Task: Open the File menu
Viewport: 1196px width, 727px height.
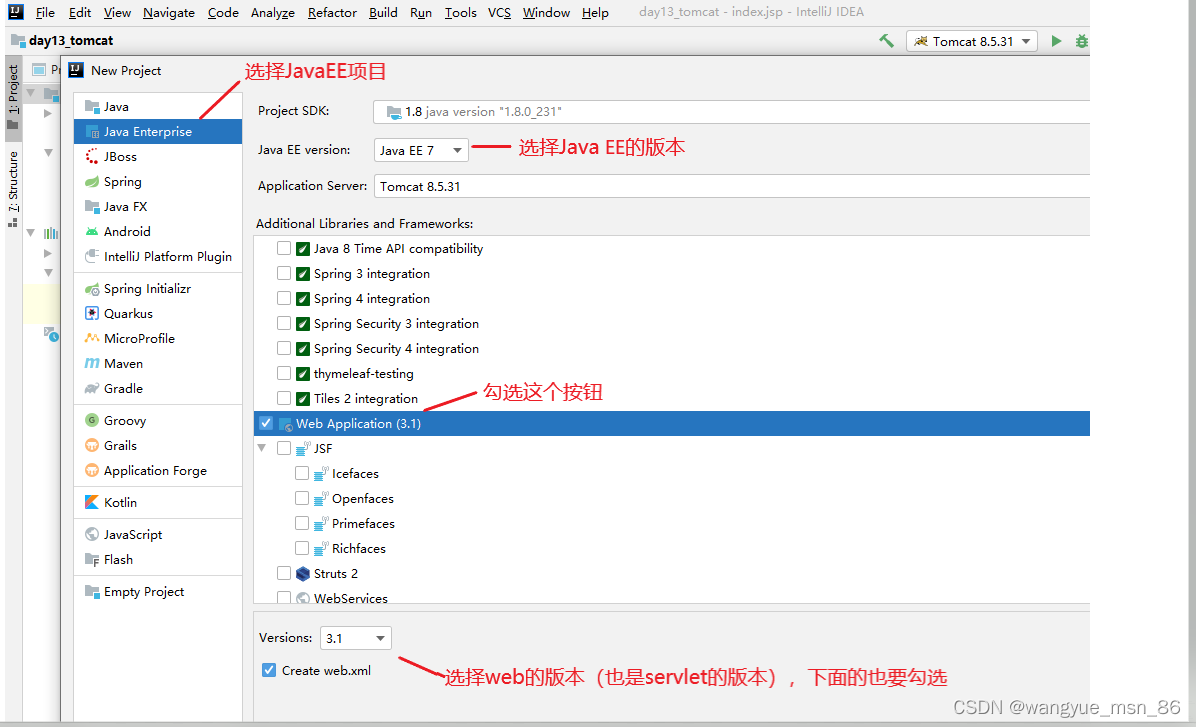Action: (45, 12)
